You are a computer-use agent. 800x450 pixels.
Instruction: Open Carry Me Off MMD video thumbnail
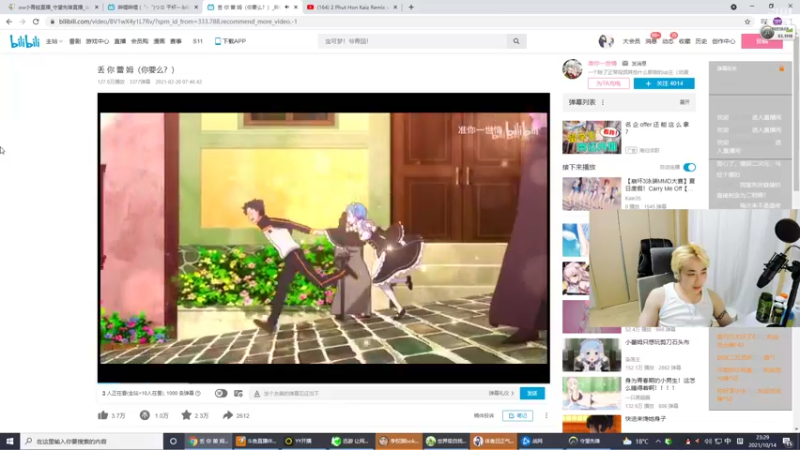[x=591, y=193]
